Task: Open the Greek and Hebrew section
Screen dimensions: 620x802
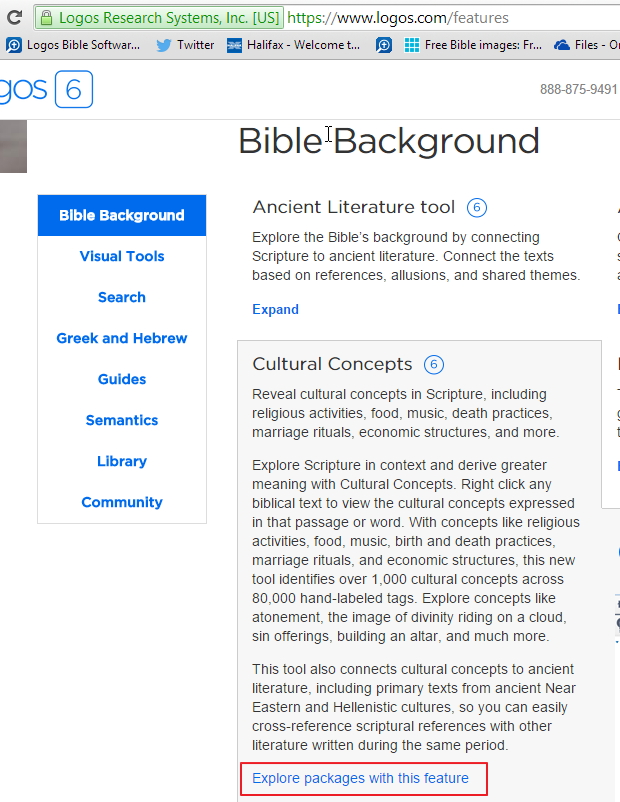Action: click(122, 338)
